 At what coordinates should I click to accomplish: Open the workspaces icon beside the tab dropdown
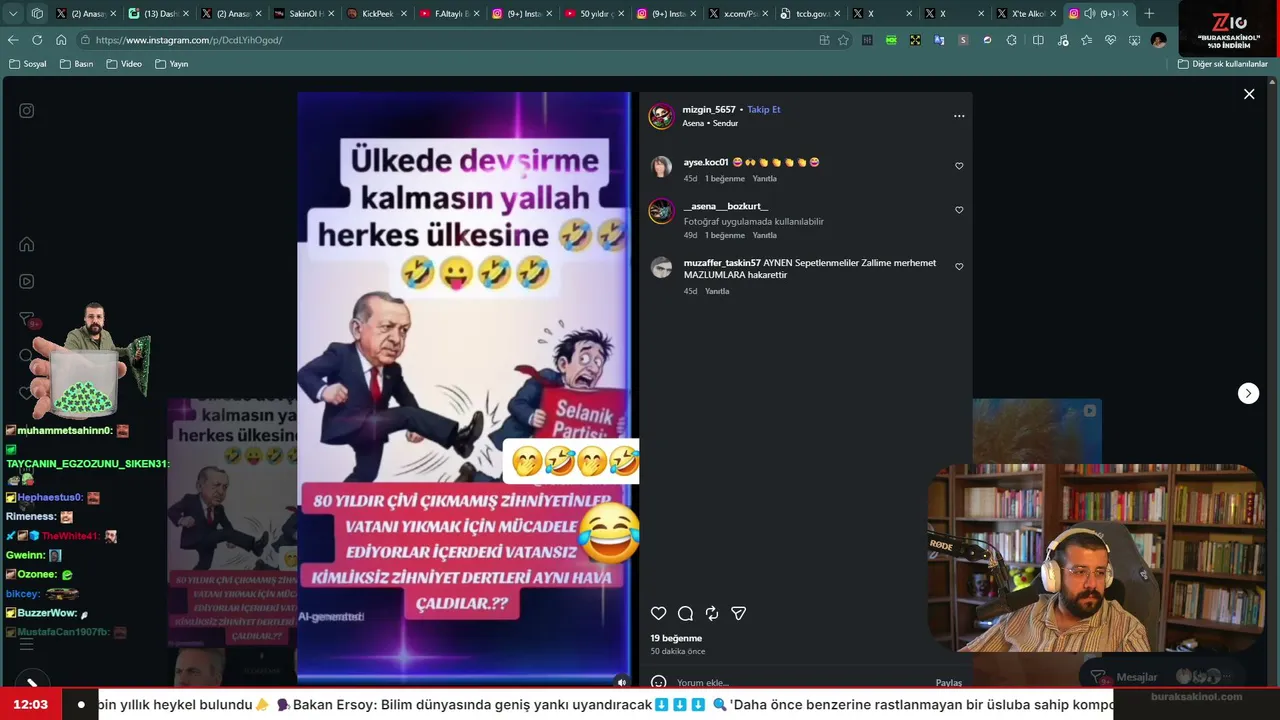coord(37,14)
